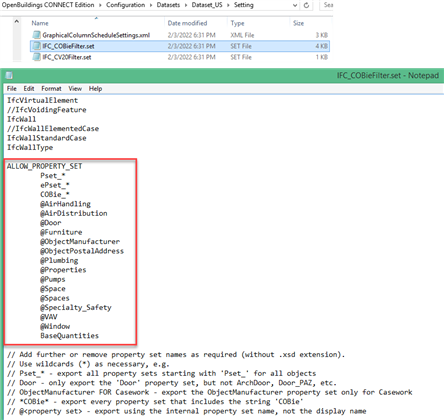Navigate to Configuration in breadcrumb path

pos(126,5)
